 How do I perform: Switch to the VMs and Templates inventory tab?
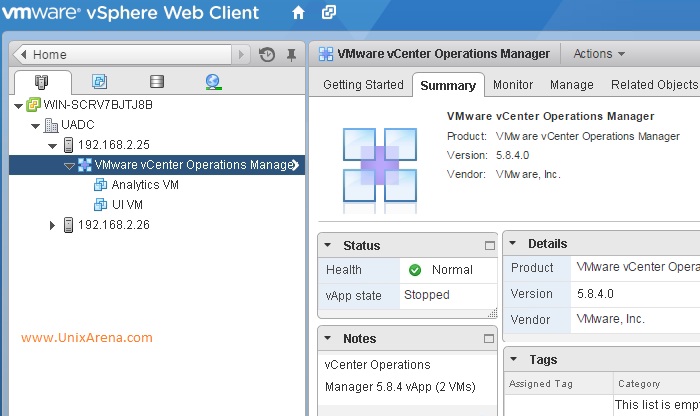tap(100, 81)
